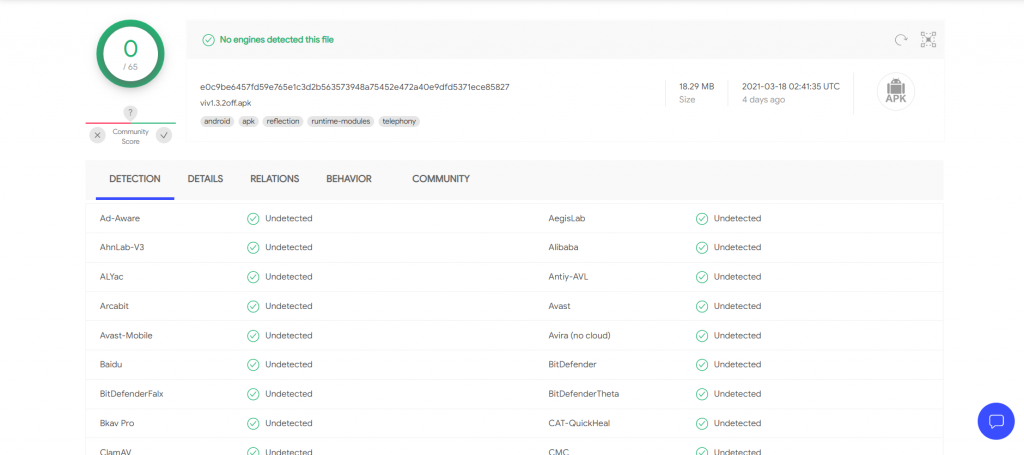Screen dimensions: 1024x455
Task: Click the Avast-Mobile undetected check icon
Action: [x=253, y=336]
